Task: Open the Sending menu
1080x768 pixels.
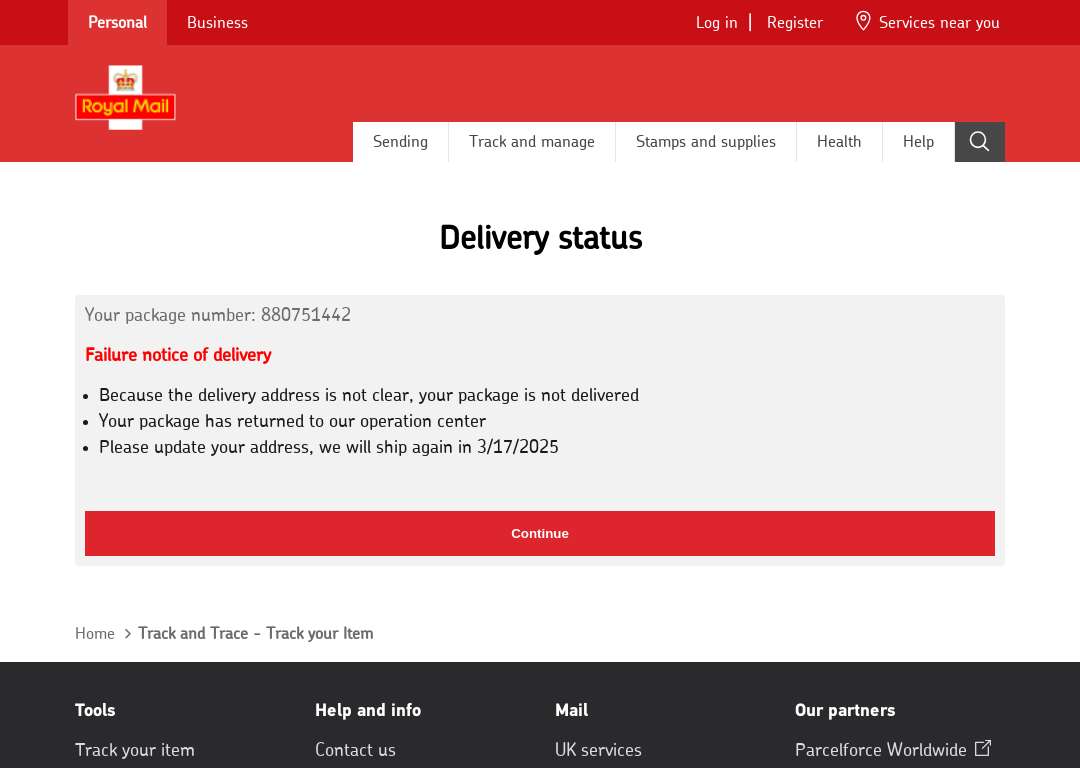Action: pos(400,142)
